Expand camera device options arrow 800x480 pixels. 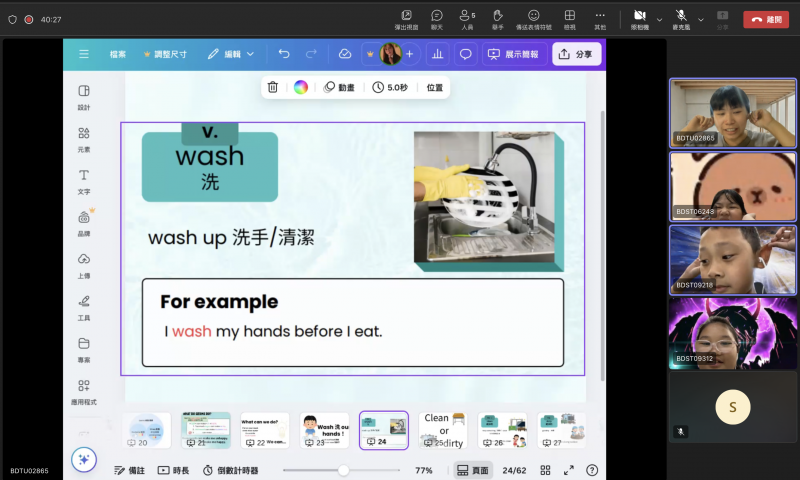pyautogui.click(x=659, y=20)
